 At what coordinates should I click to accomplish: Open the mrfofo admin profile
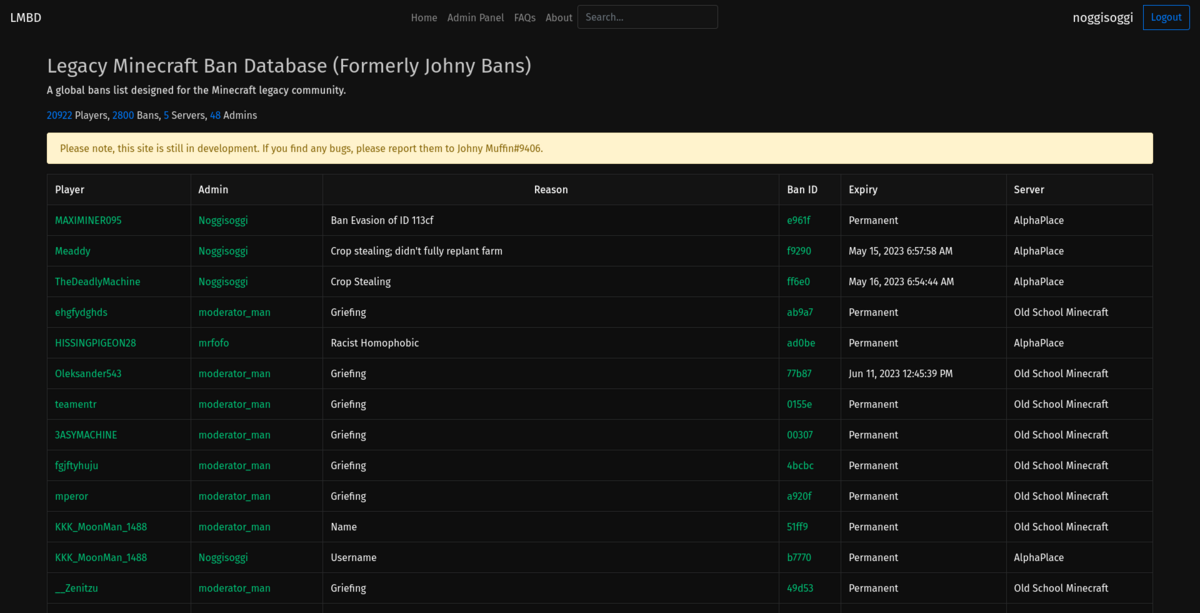(x=212, y=342)
